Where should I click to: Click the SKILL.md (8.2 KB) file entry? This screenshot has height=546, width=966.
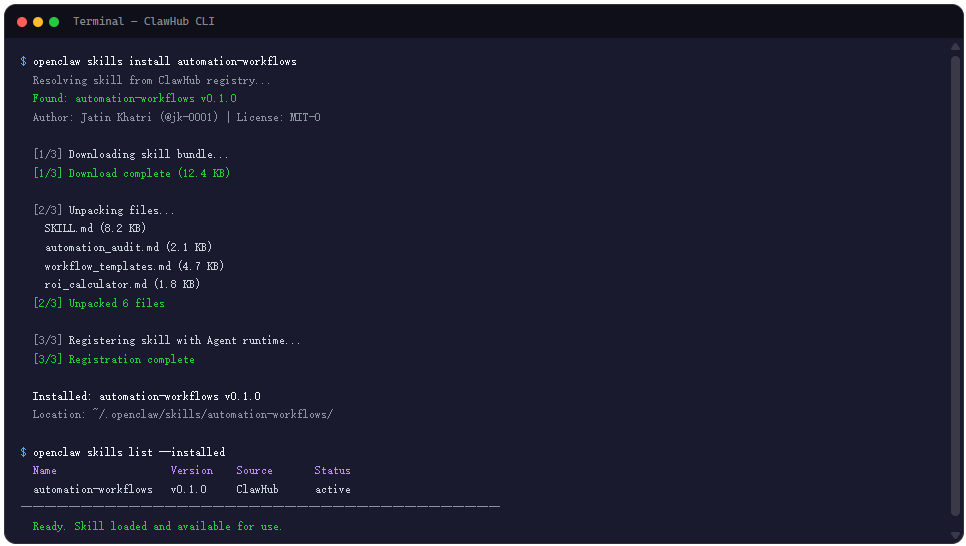pos(95,229)
